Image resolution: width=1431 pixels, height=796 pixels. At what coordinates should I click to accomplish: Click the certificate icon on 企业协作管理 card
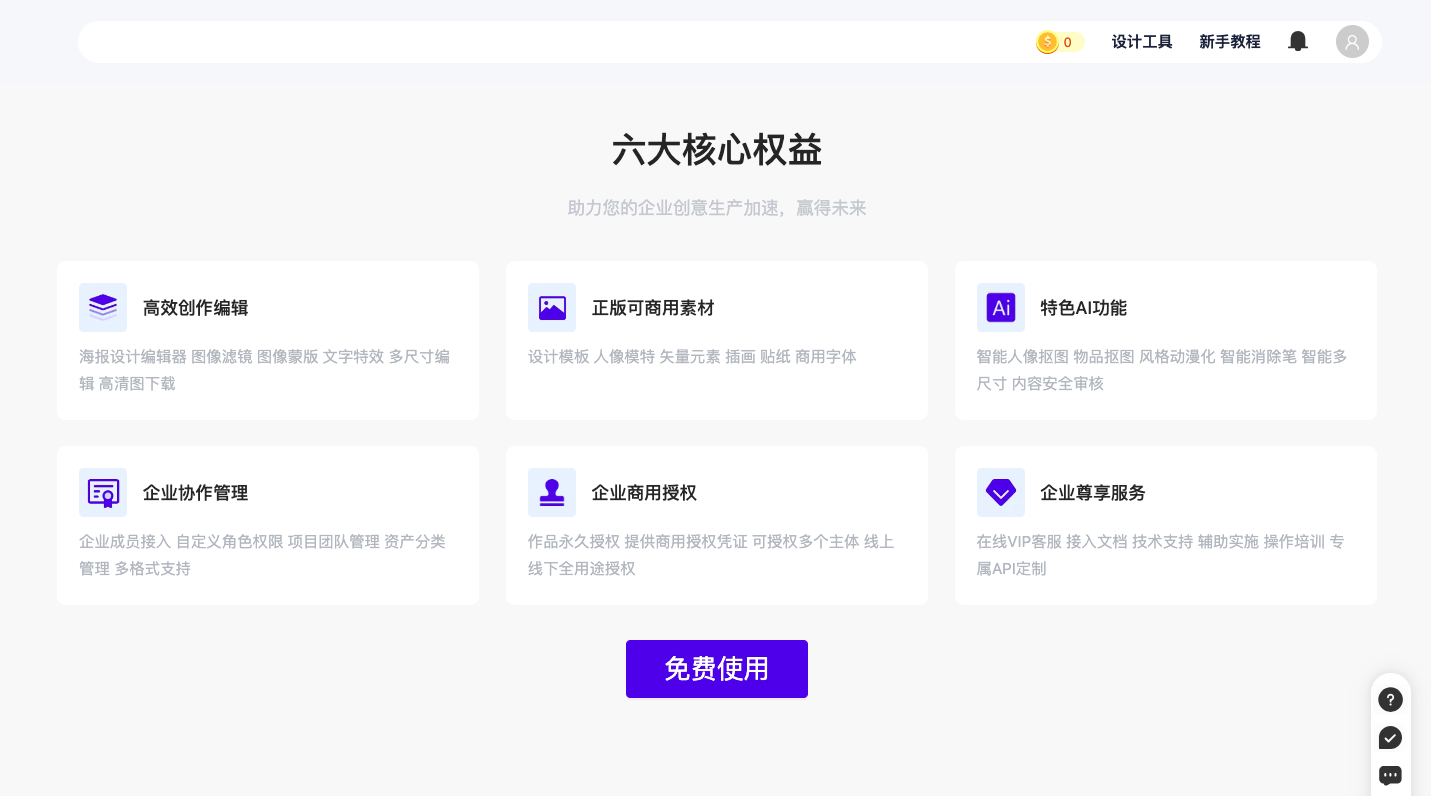[x=103, y=493]
